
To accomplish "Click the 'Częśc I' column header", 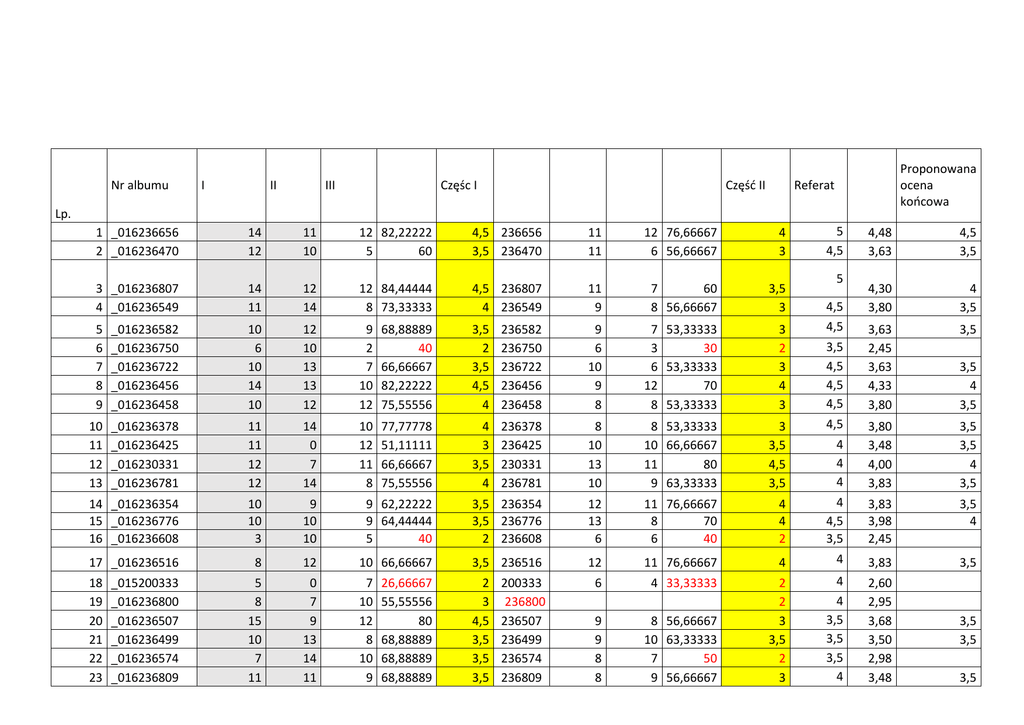I will coord(458,185).
